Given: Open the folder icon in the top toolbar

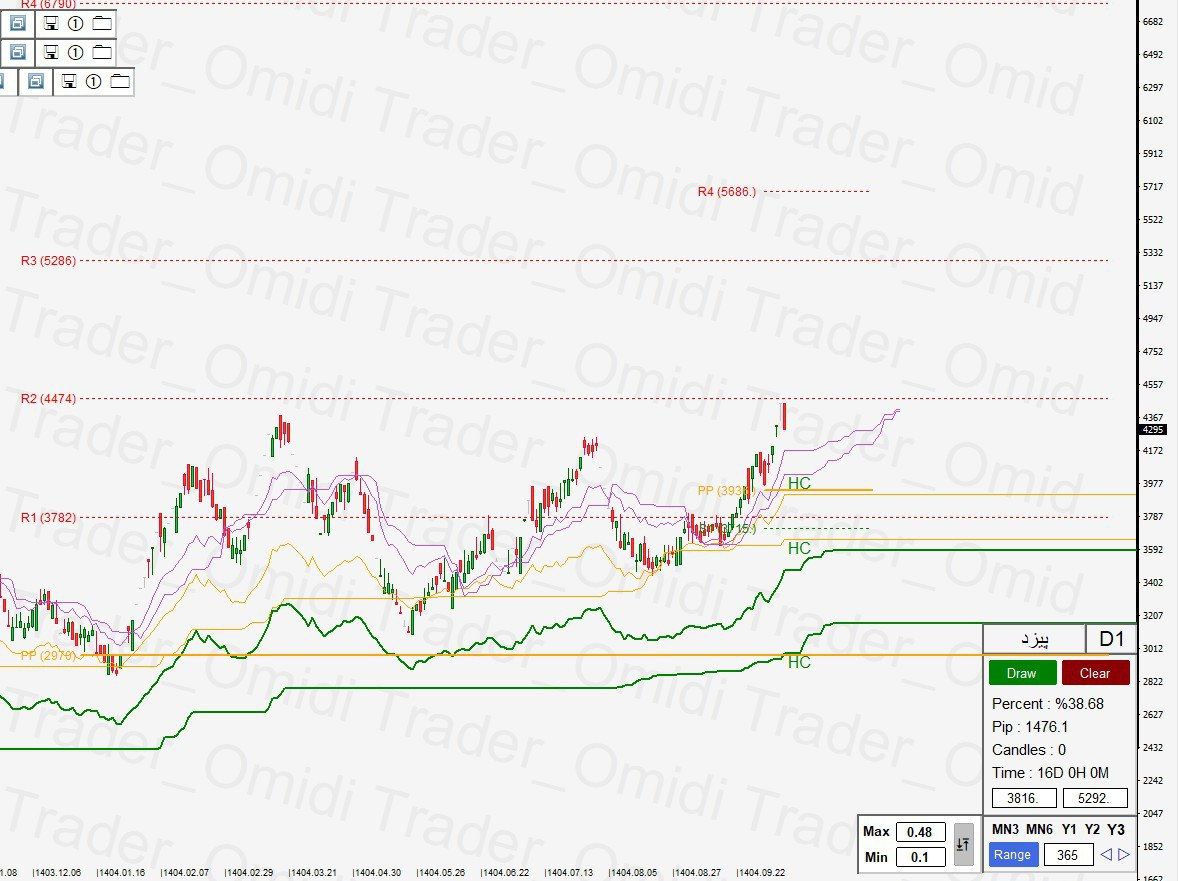Looking at the screenshot, I should 100,23.
